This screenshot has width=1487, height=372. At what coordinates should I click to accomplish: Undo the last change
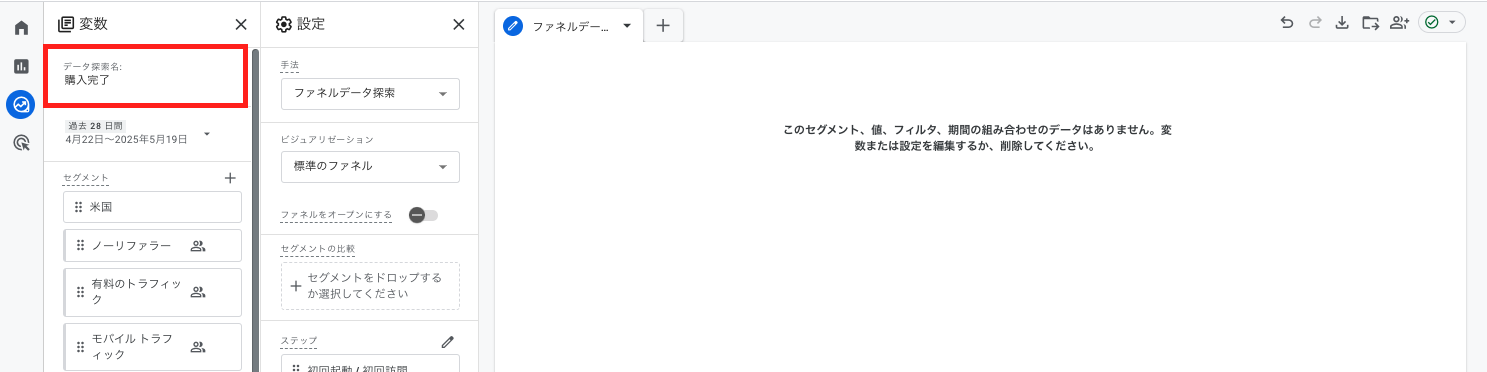(1287, 23)
